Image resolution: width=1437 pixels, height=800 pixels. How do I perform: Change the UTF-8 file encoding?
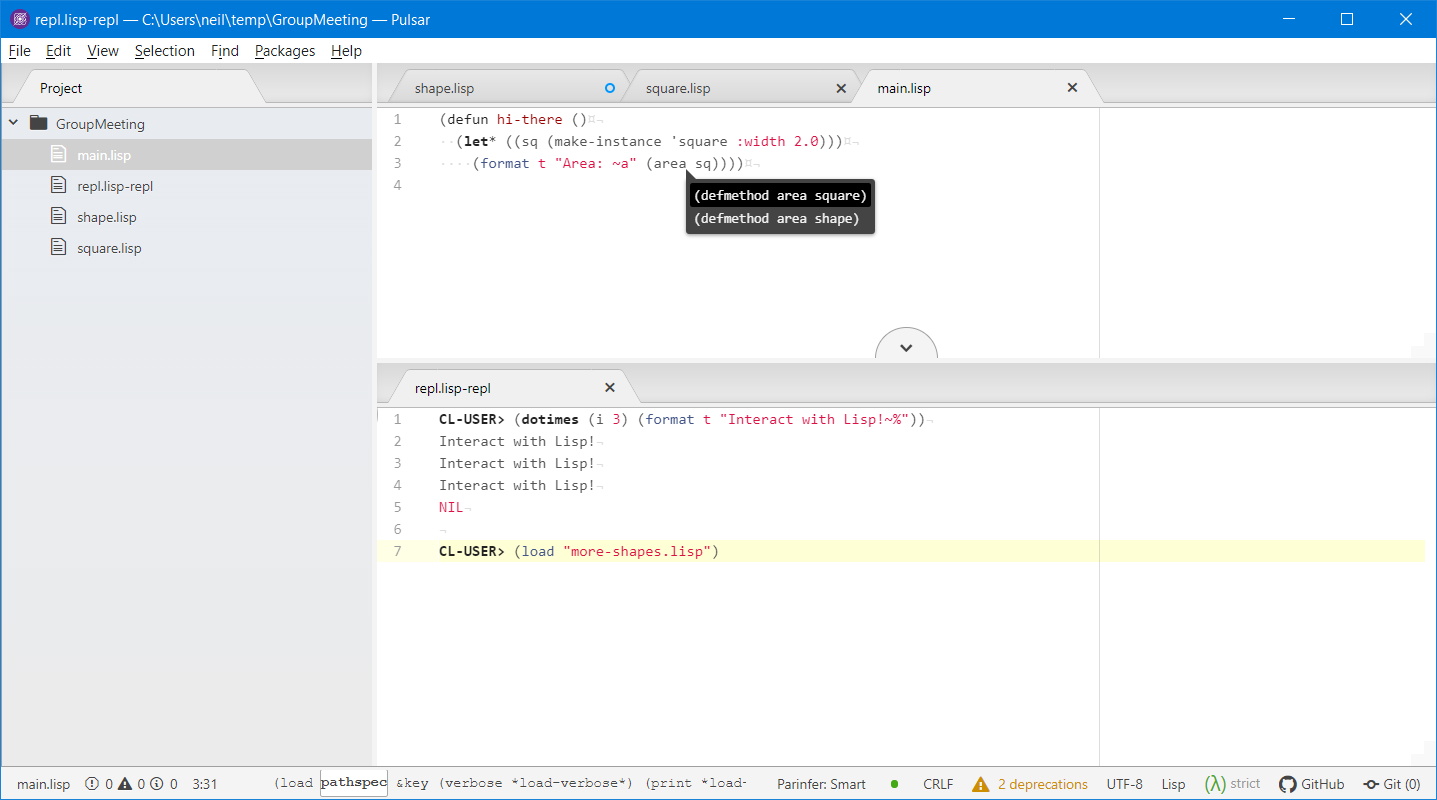1124,784
